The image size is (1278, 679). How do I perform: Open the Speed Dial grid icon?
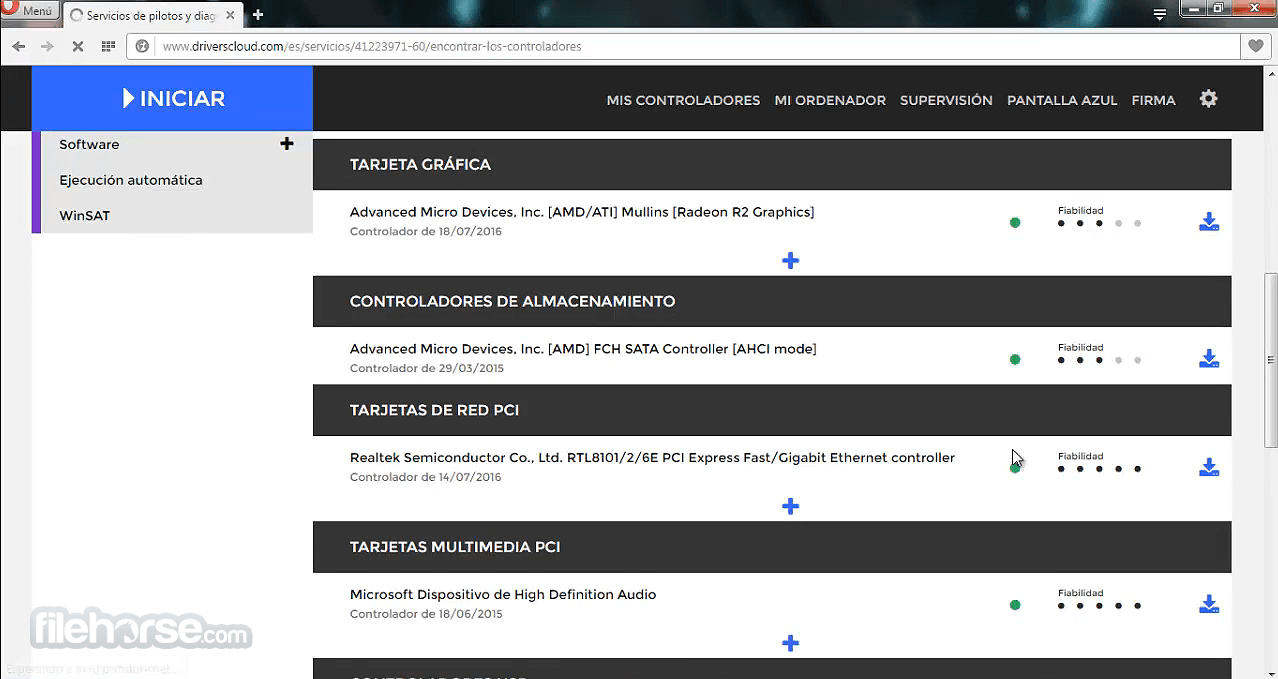pyautogui.click(x=108, y=46)
